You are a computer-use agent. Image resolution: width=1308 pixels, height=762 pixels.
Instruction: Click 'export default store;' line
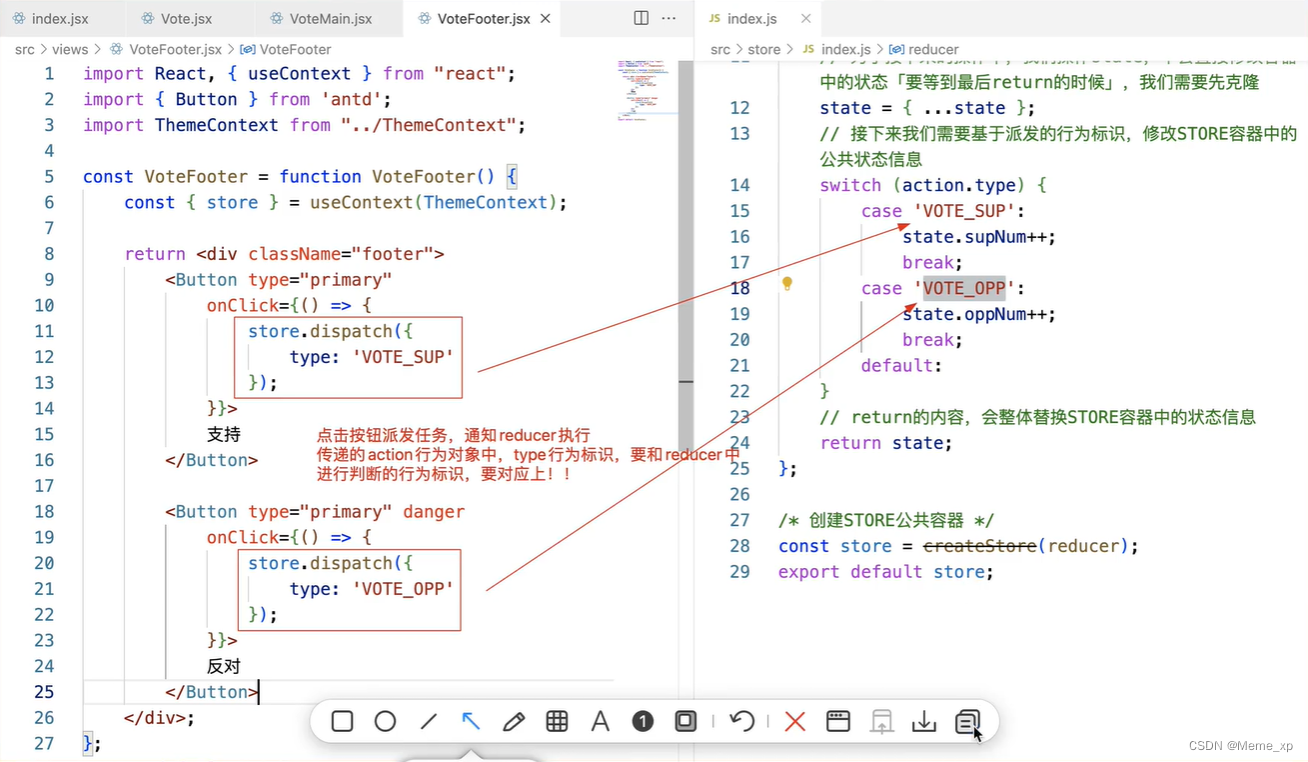point(886,572)
